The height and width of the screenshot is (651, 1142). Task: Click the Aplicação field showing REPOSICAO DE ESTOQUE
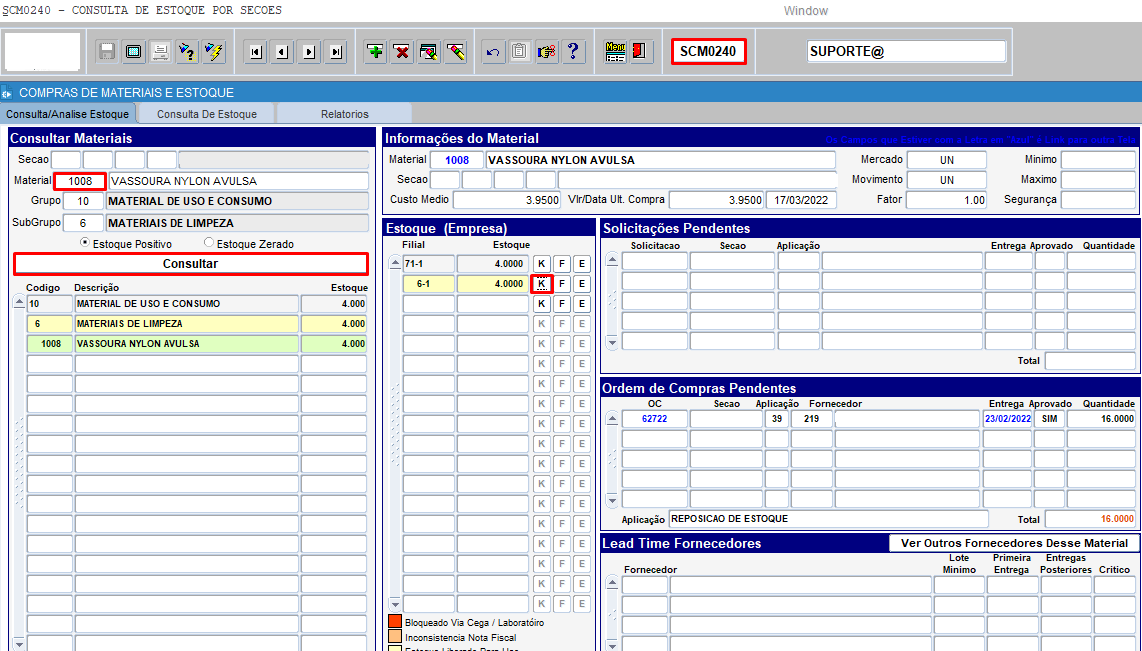828,519
